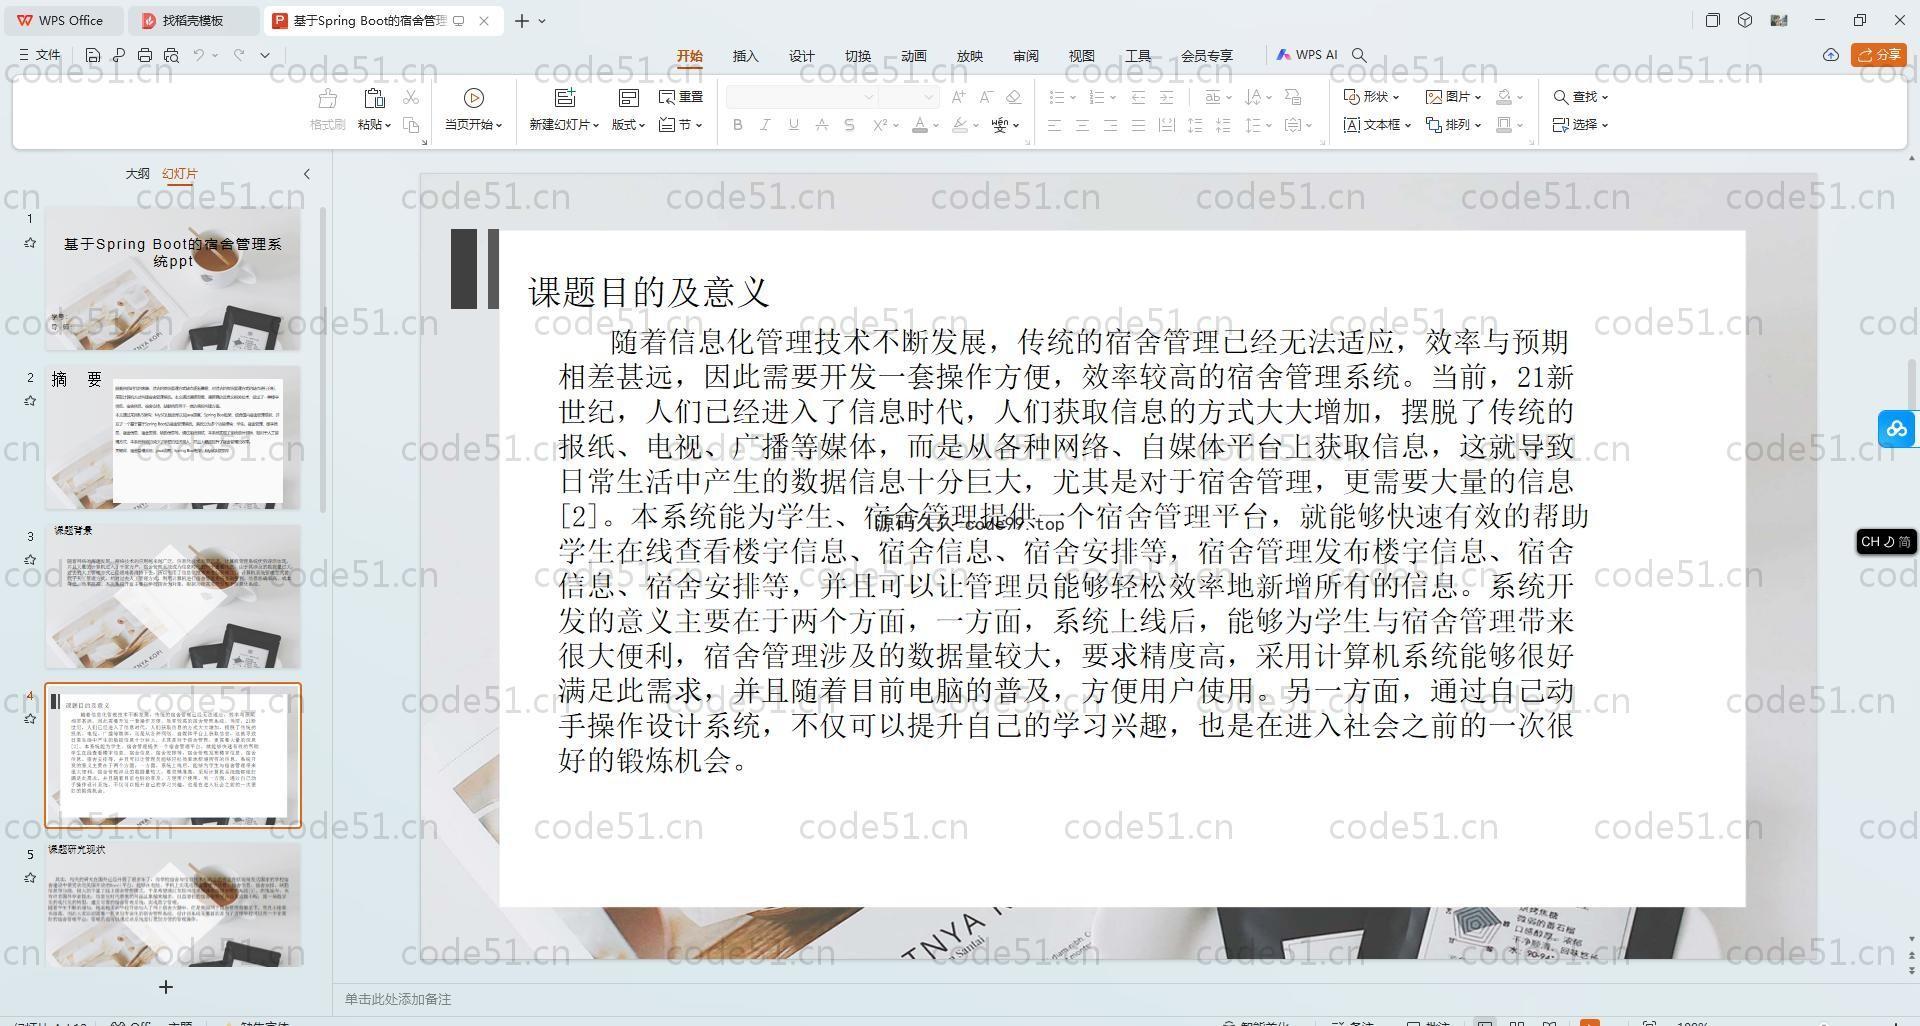Start slideshow from current slide play icon
1920x1026 pixels.
[x=474, y=97]
